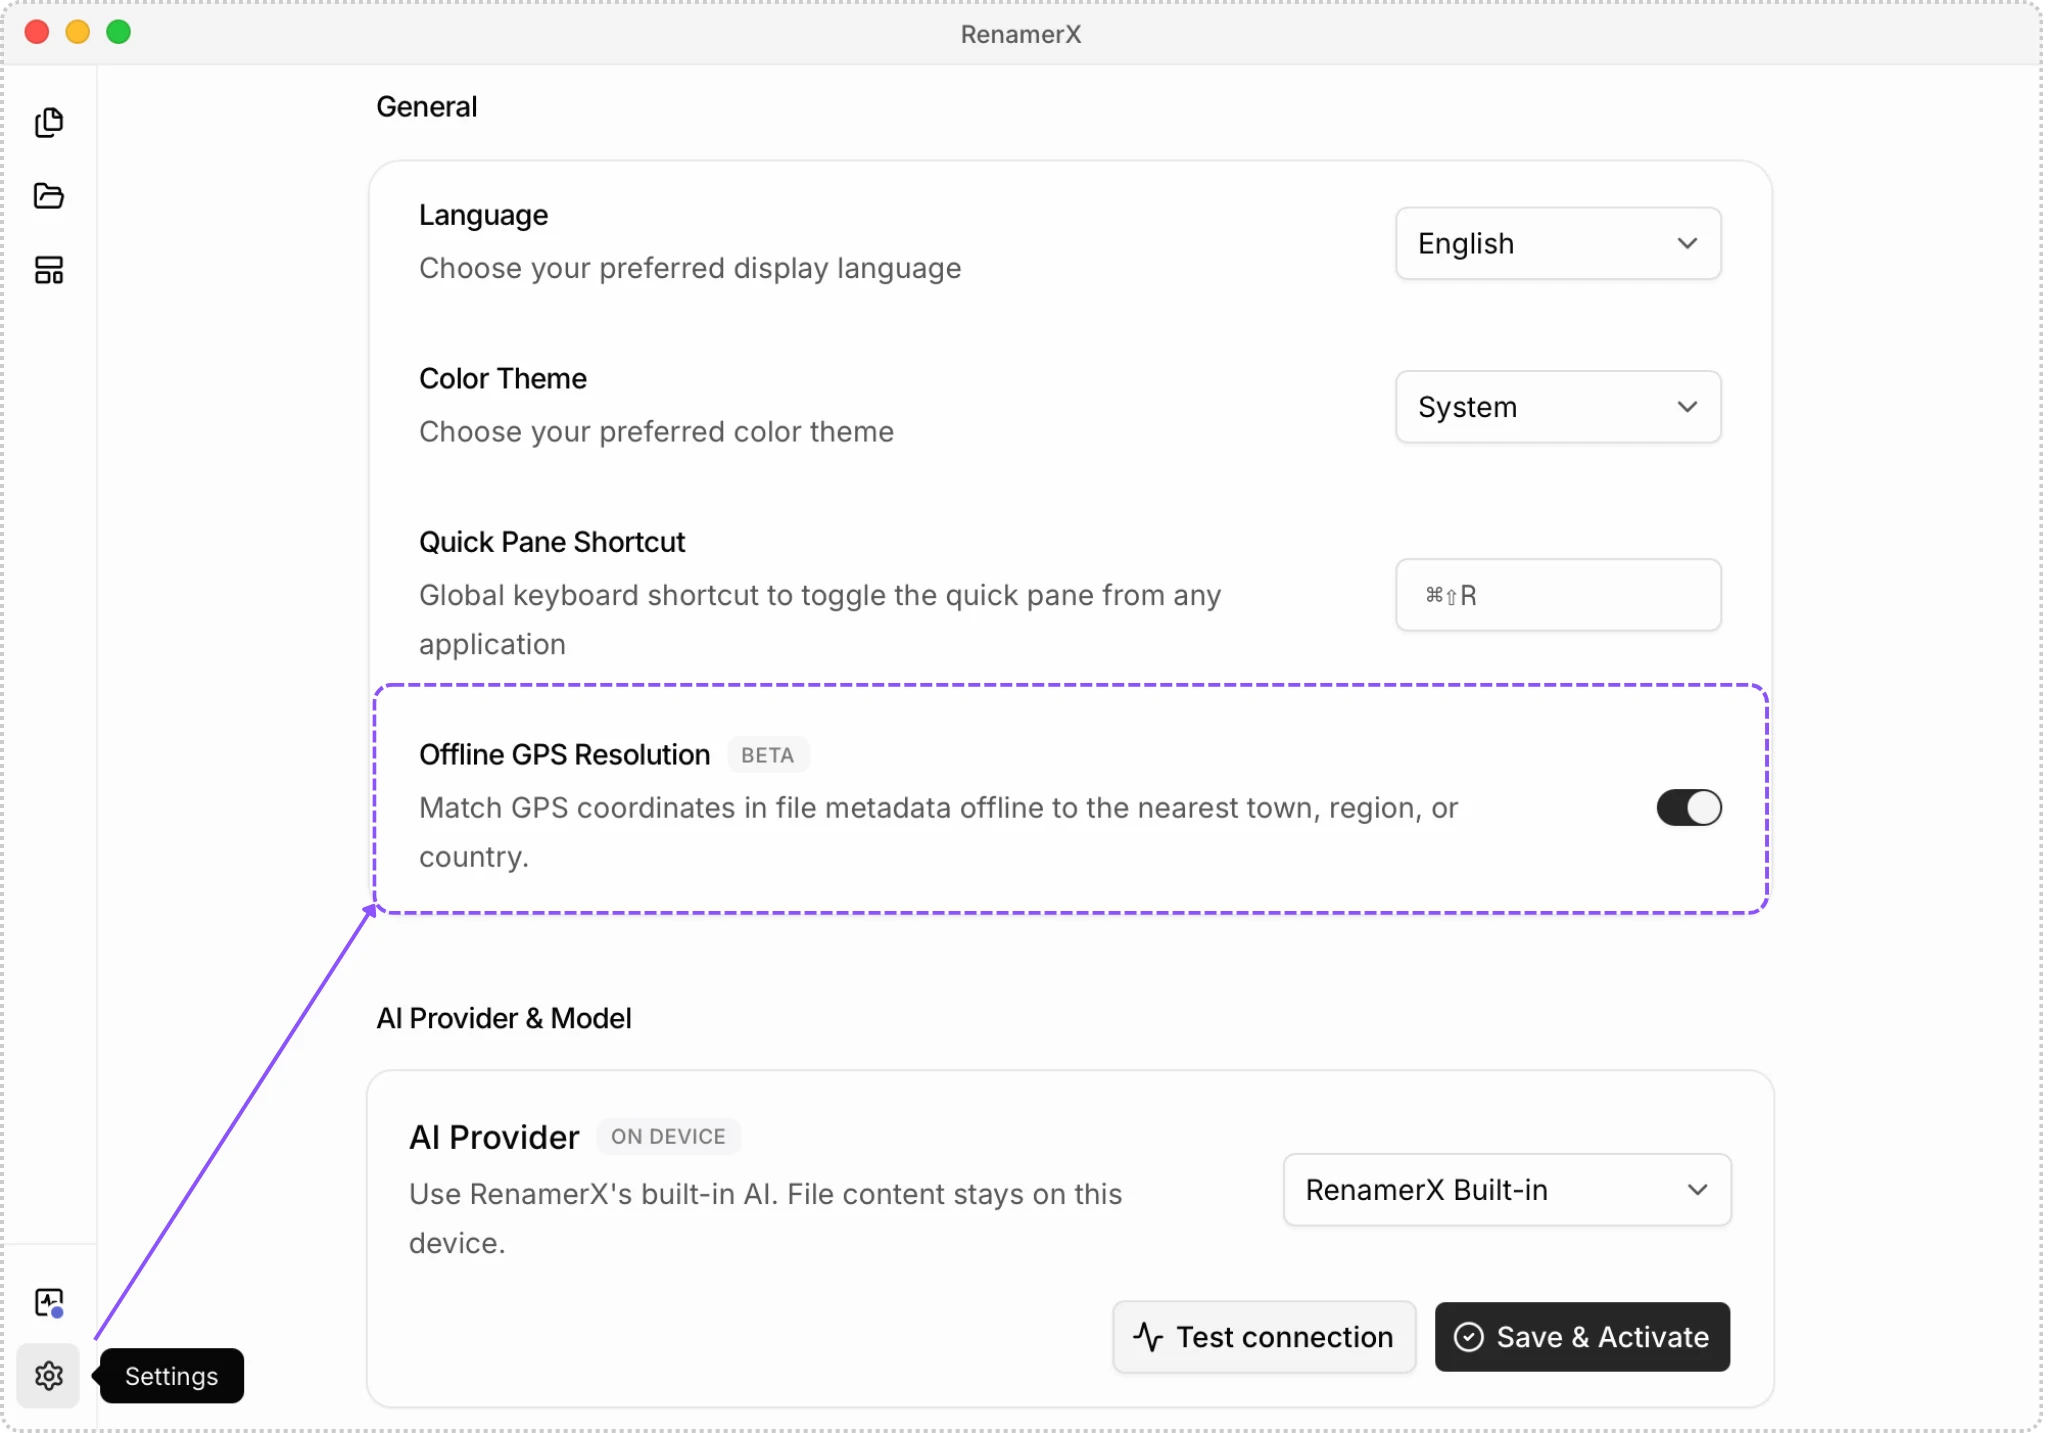Open Settings gear icon in sidebar
The image size is (2048, 1433).
click(x=49, y=1376)
